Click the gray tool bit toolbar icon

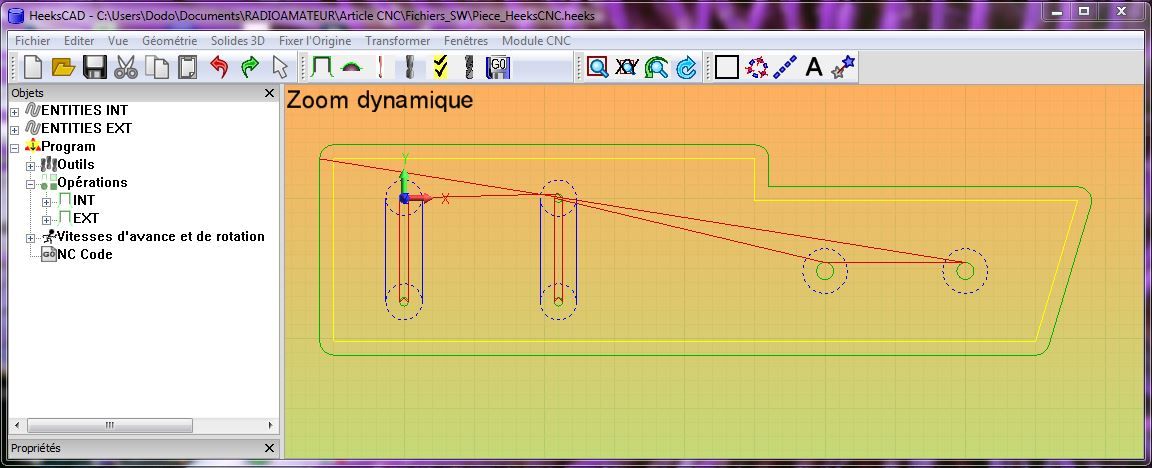(x=410, y=68)
